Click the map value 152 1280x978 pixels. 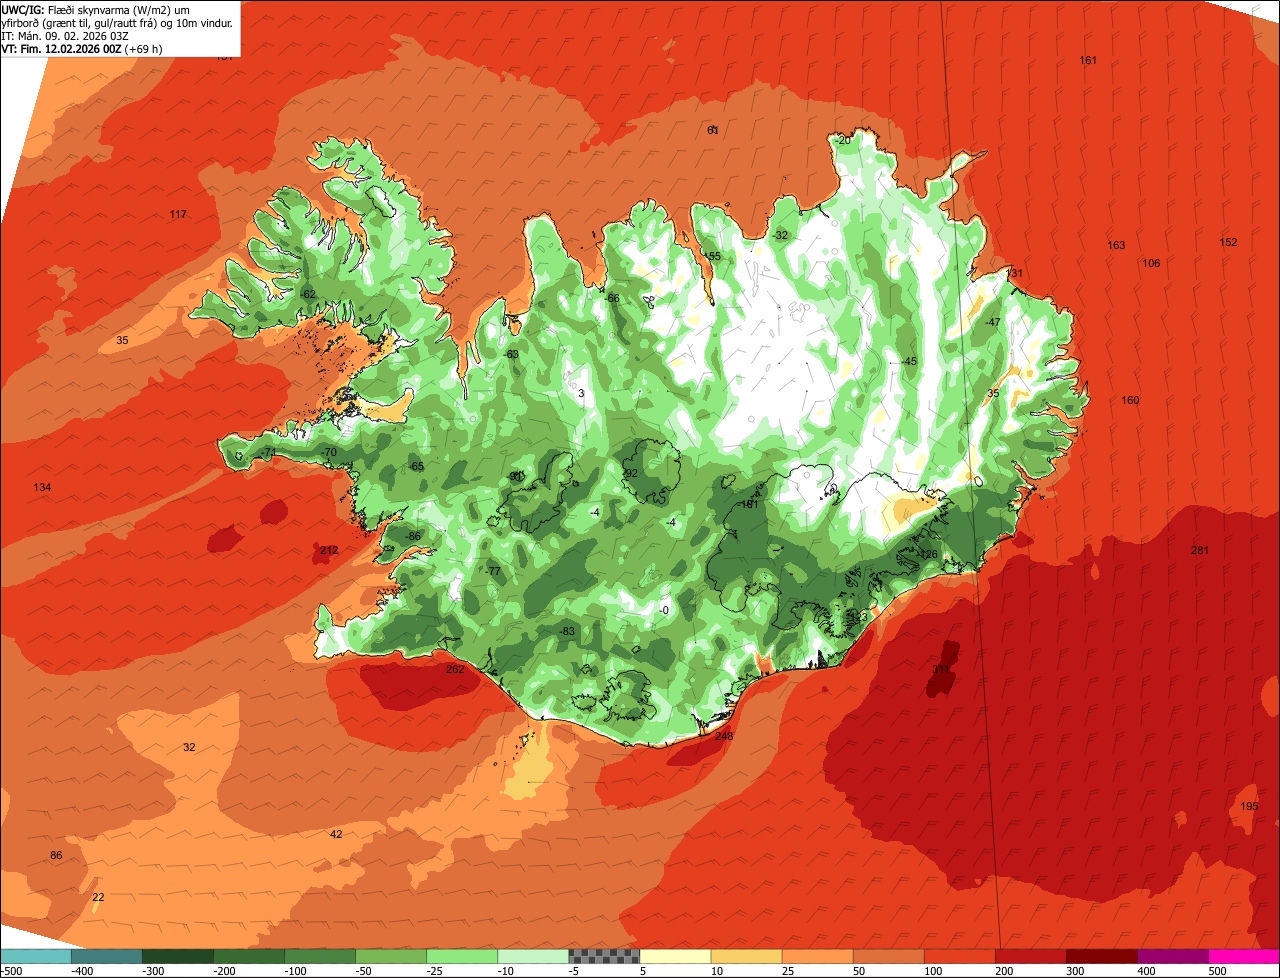click(x=1228, y=243)
